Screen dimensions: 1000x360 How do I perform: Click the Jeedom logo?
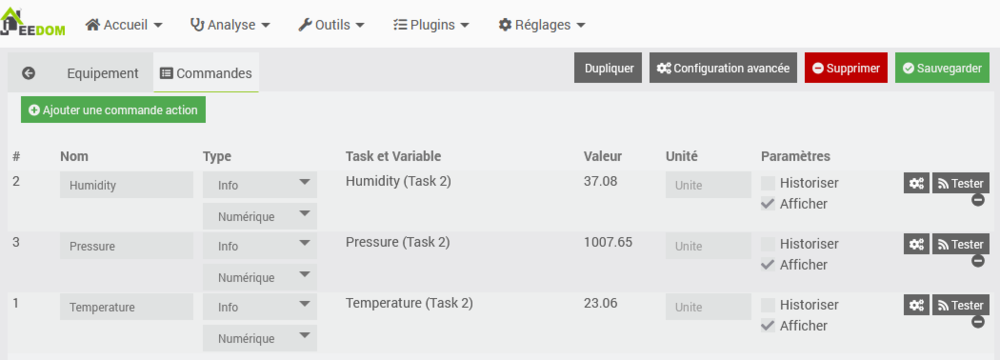click(33, 22)
